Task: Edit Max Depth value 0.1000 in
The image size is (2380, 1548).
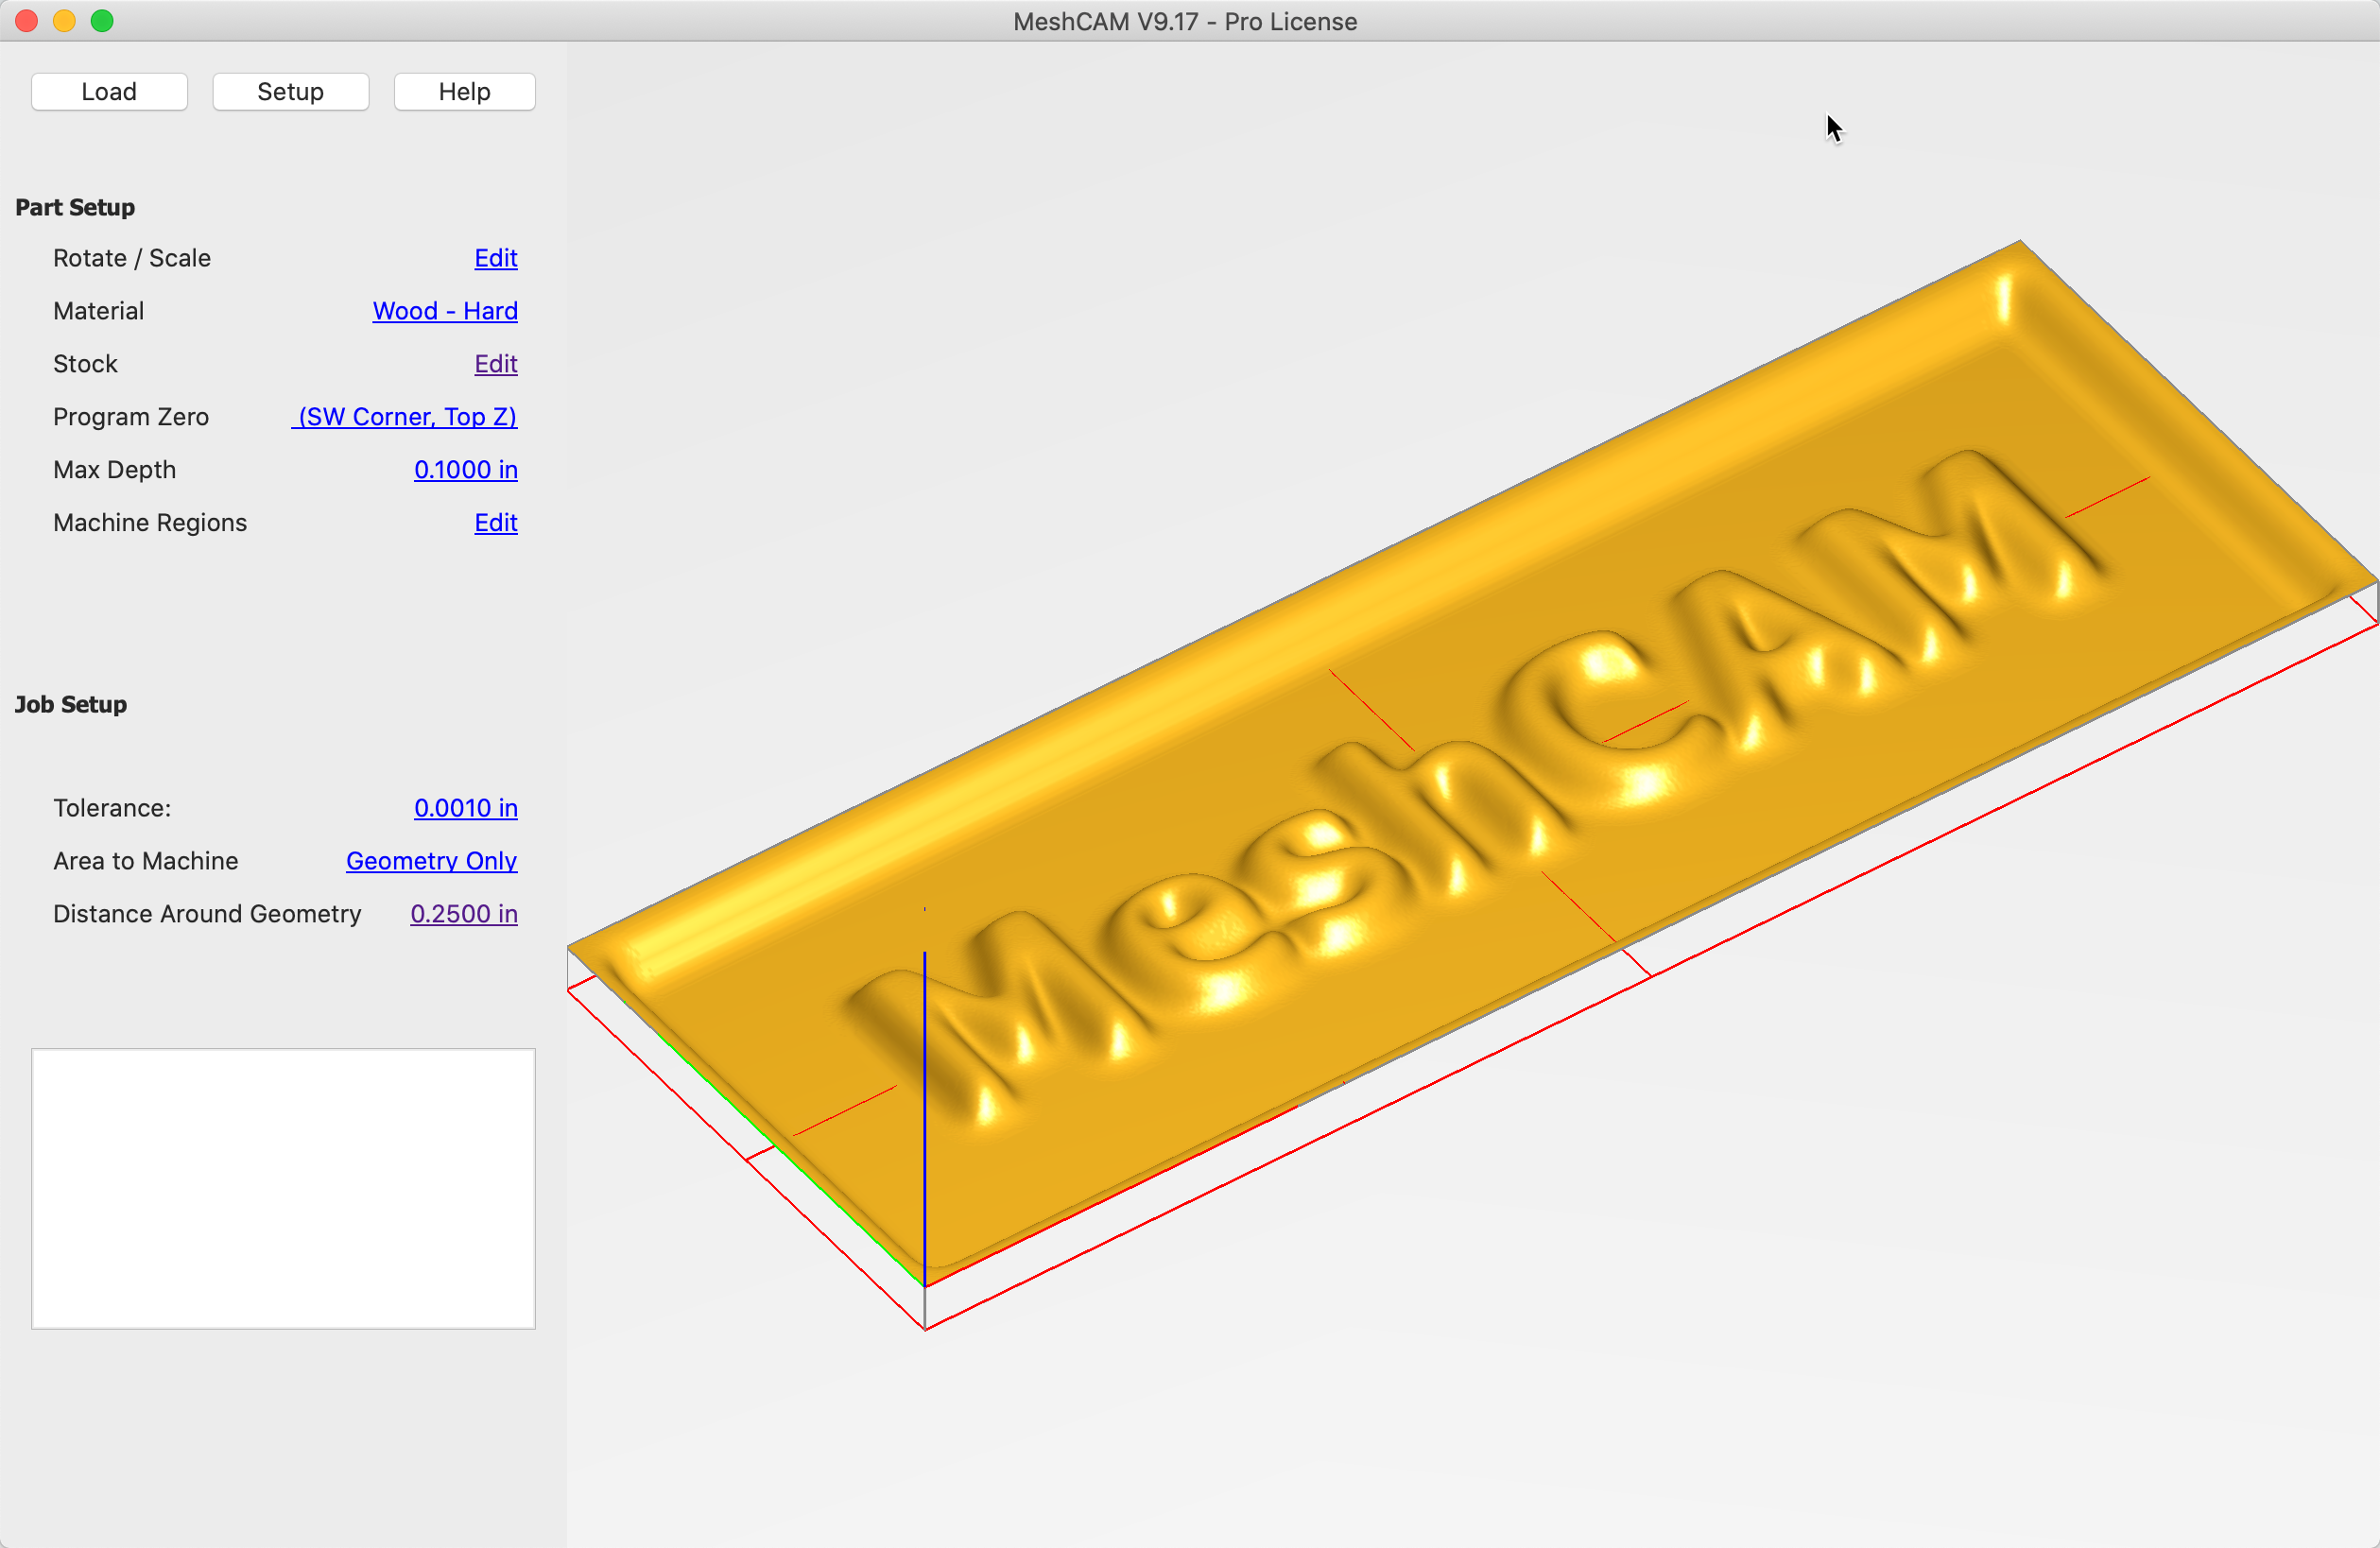Action: tap(466, 470)
